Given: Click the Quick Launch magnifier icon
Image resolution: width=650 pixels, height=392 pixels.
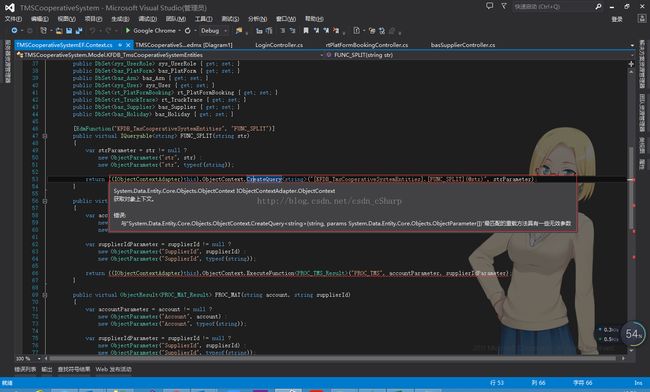Looking at the screenshot, I should point(598,7).
